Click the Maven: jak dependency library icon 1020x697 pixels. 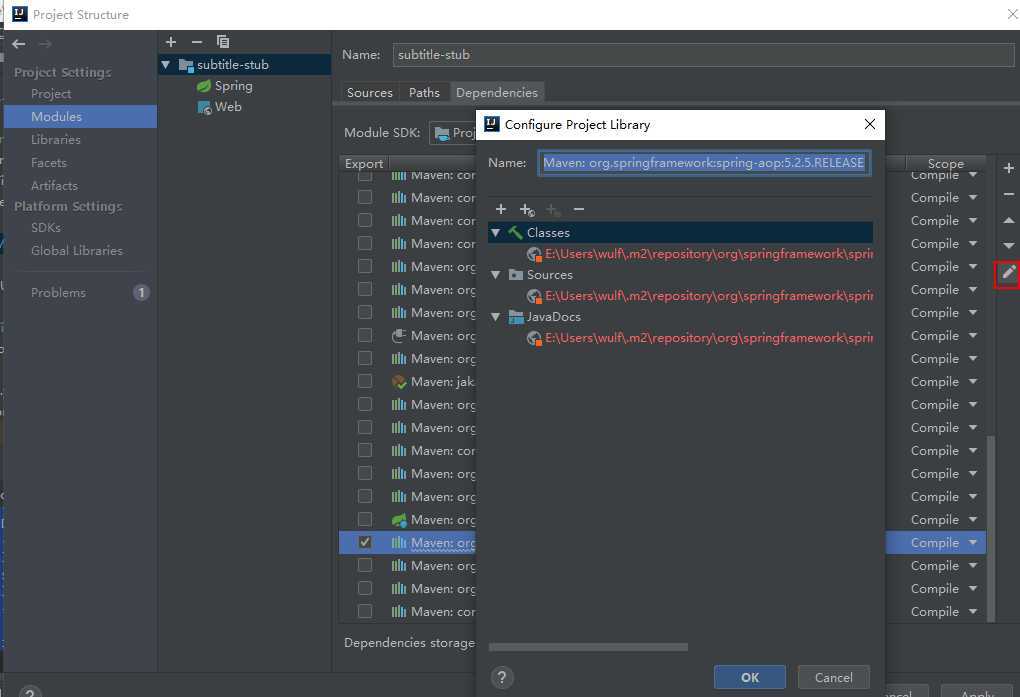coord(399,382)
